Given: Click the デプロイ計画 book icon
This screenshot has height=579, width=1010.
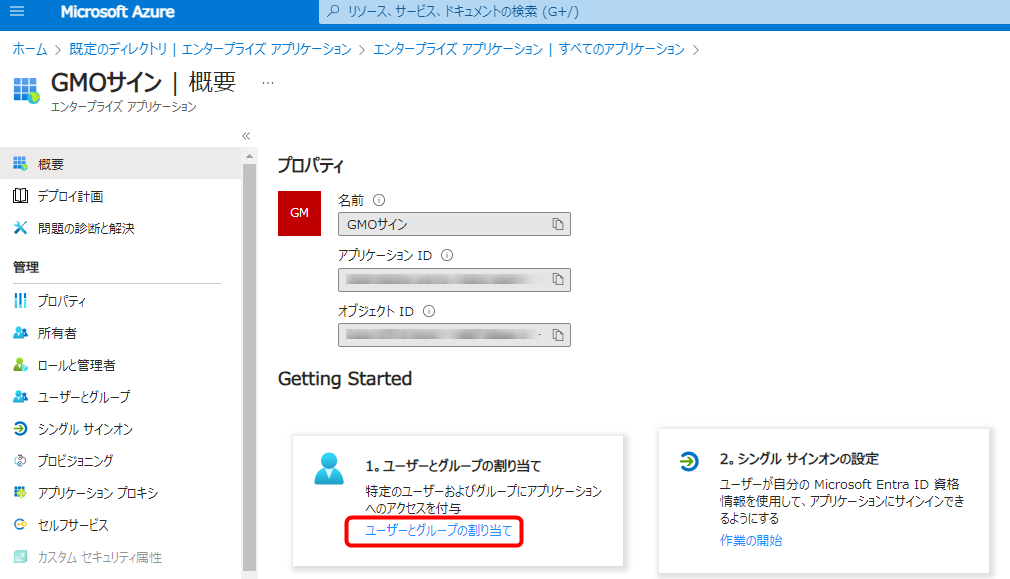Looking at the screenshot, I should click(x=21, y=196).
